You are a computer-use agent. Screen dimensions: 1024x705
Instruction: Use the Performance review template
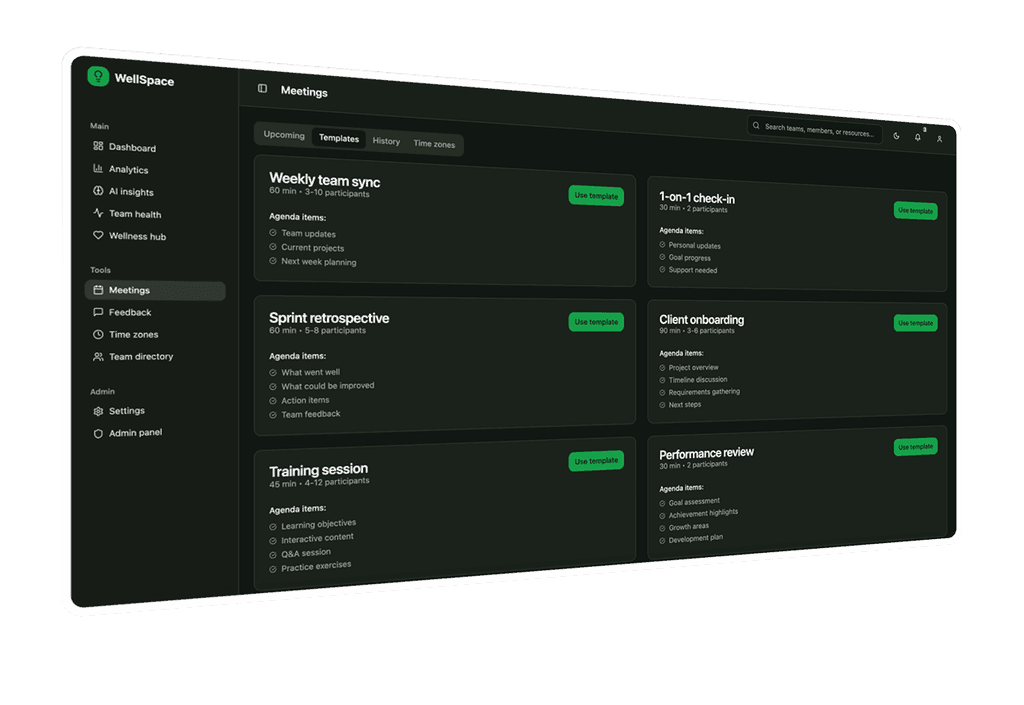pyautogui.click(x=915, y=447)
